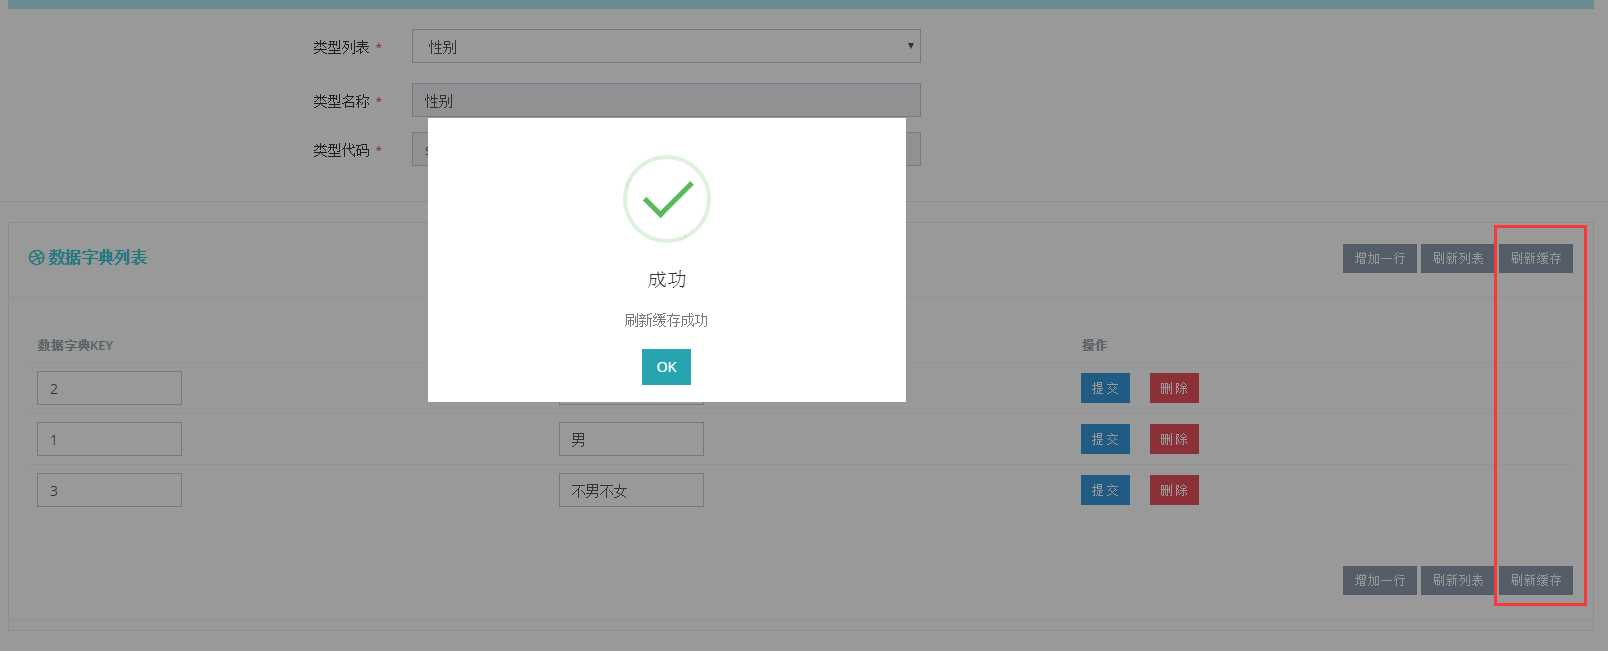
Task: Submit the row with KEY 2
Action: pyautogui.click(x=1105, y=388)
